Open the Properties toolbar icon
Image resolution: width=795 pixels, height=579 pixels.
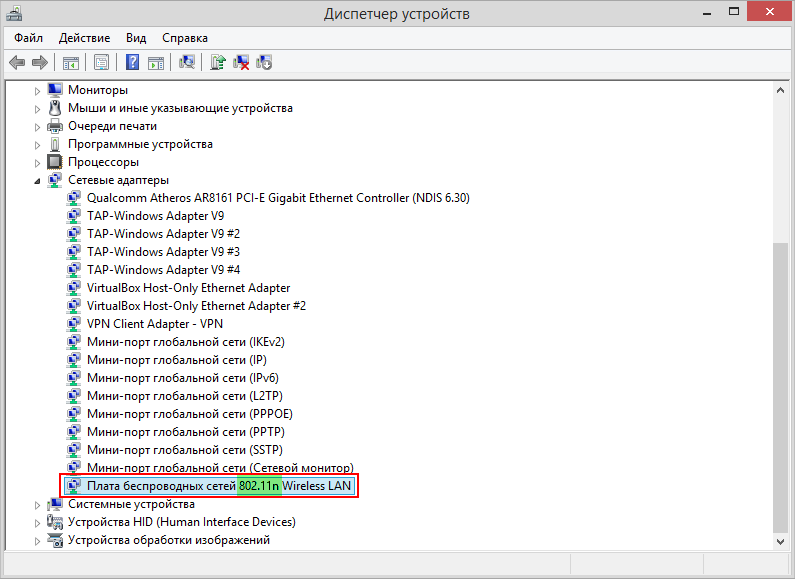pos(101,62)
